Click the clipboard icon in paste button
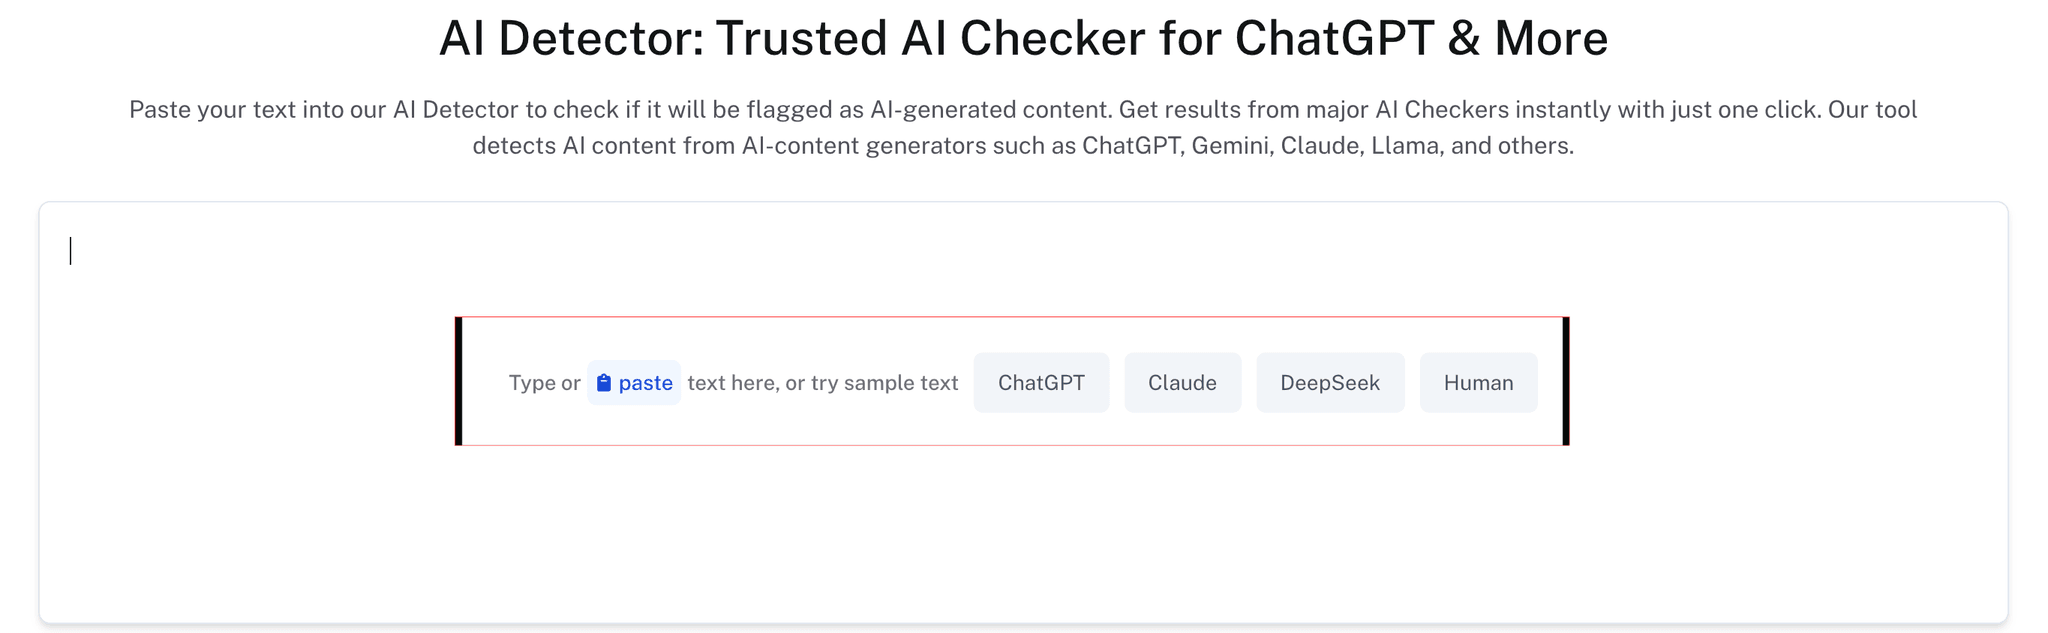The width and height of the screenshot is (2048, 633). pos(604,383)
